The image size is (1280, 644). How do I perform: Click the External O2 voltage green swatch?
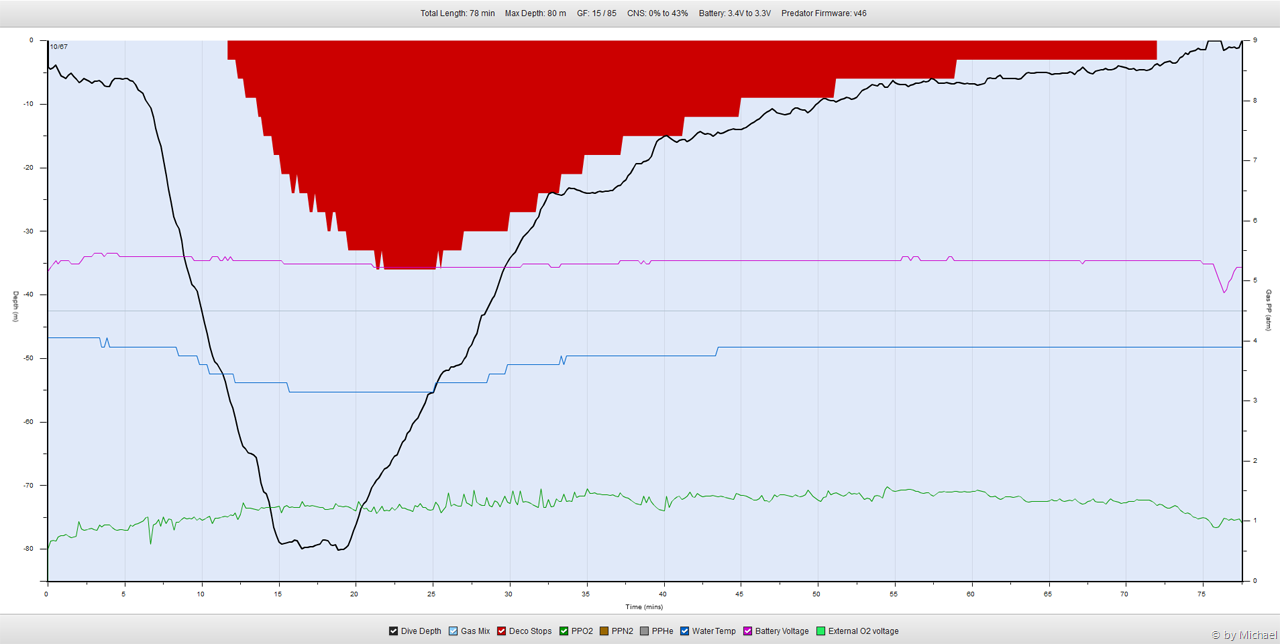[x=821, y=631]
